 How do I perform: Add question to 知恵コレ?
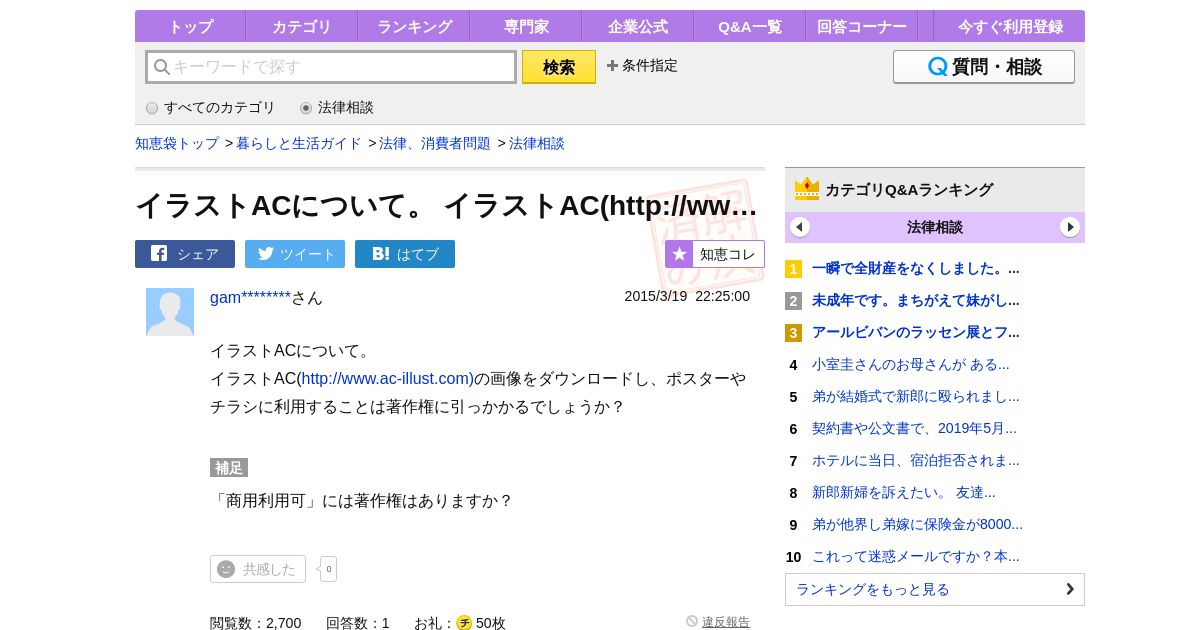(x=715, y=254)
